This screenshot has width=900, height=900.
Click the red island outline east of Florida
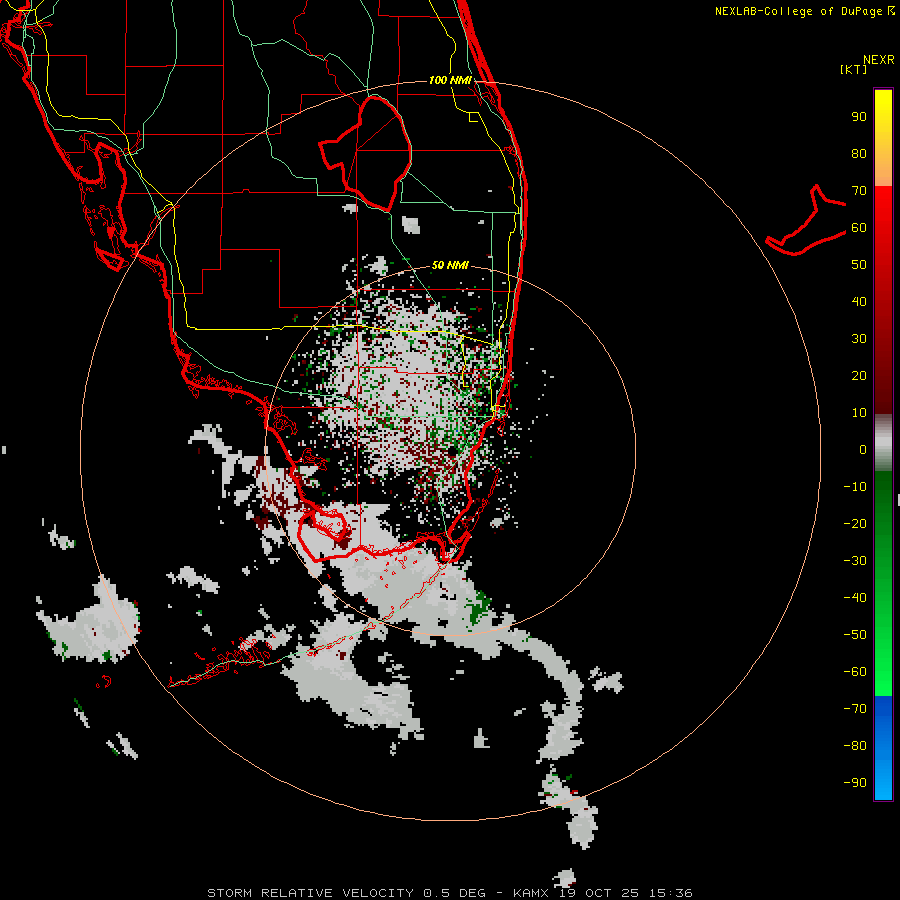coord(806,220)
